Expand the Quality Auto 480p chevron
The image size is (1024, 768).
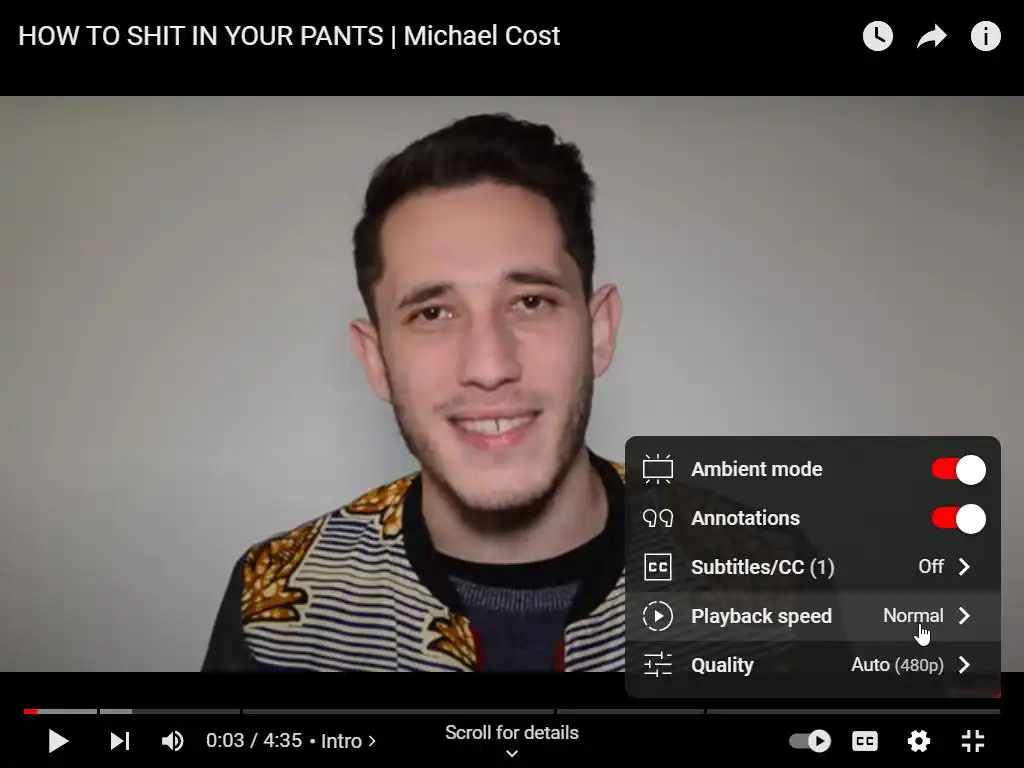coord(965,665)
